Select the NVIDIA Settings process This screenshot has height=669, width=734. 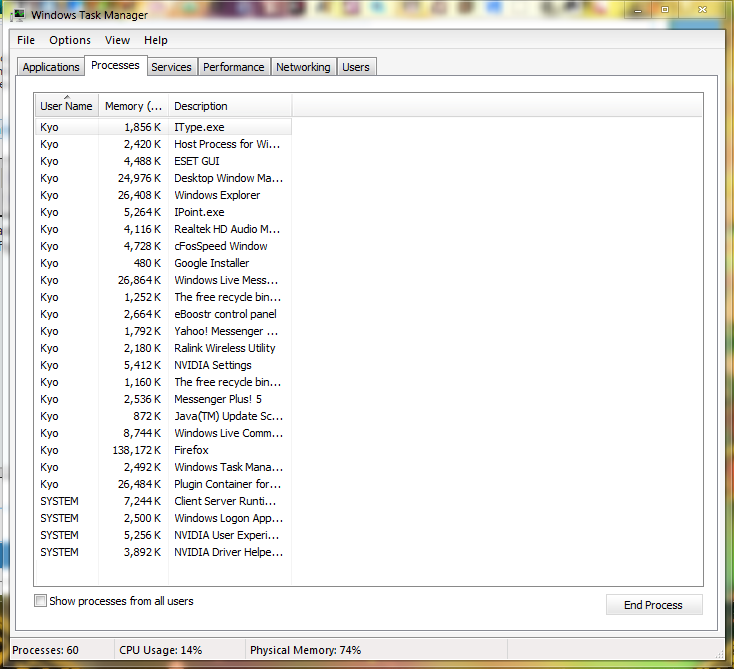tap(163, 365)
